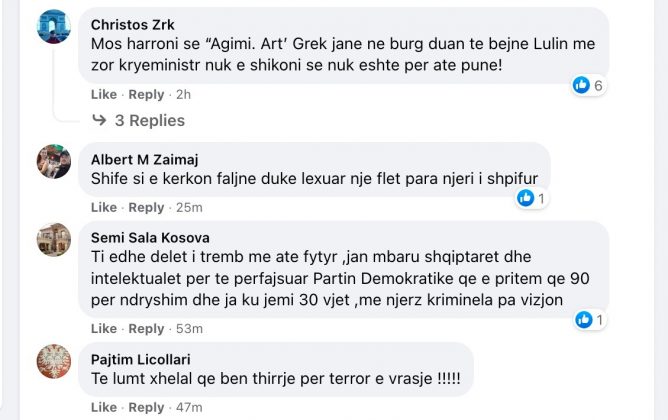Image resolution: width=668 pixels, height=420 pixels.
Task: Open Semi Sala Kosova's profile picture
Action: (54, 240)
